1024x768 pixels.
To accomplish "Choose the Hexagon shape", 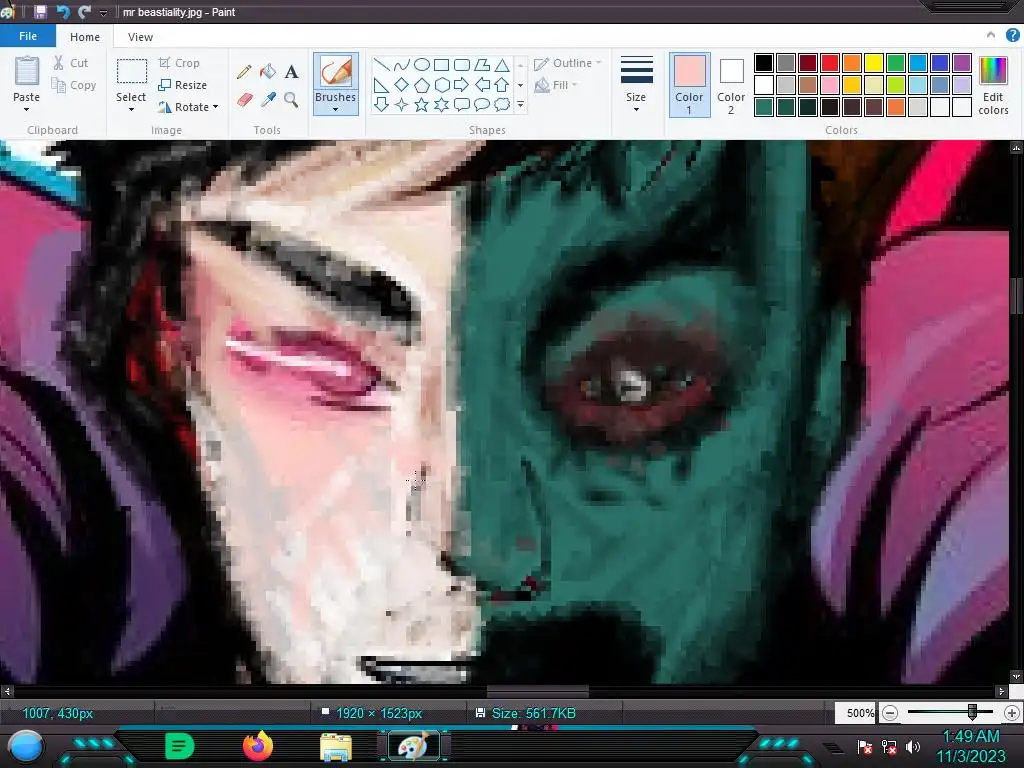I will [x=441, y=85].
